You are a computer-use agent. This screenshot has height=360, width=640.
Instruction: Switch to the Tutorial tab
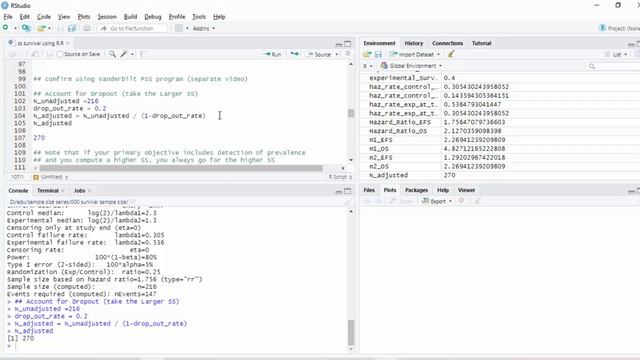[482, 43]
